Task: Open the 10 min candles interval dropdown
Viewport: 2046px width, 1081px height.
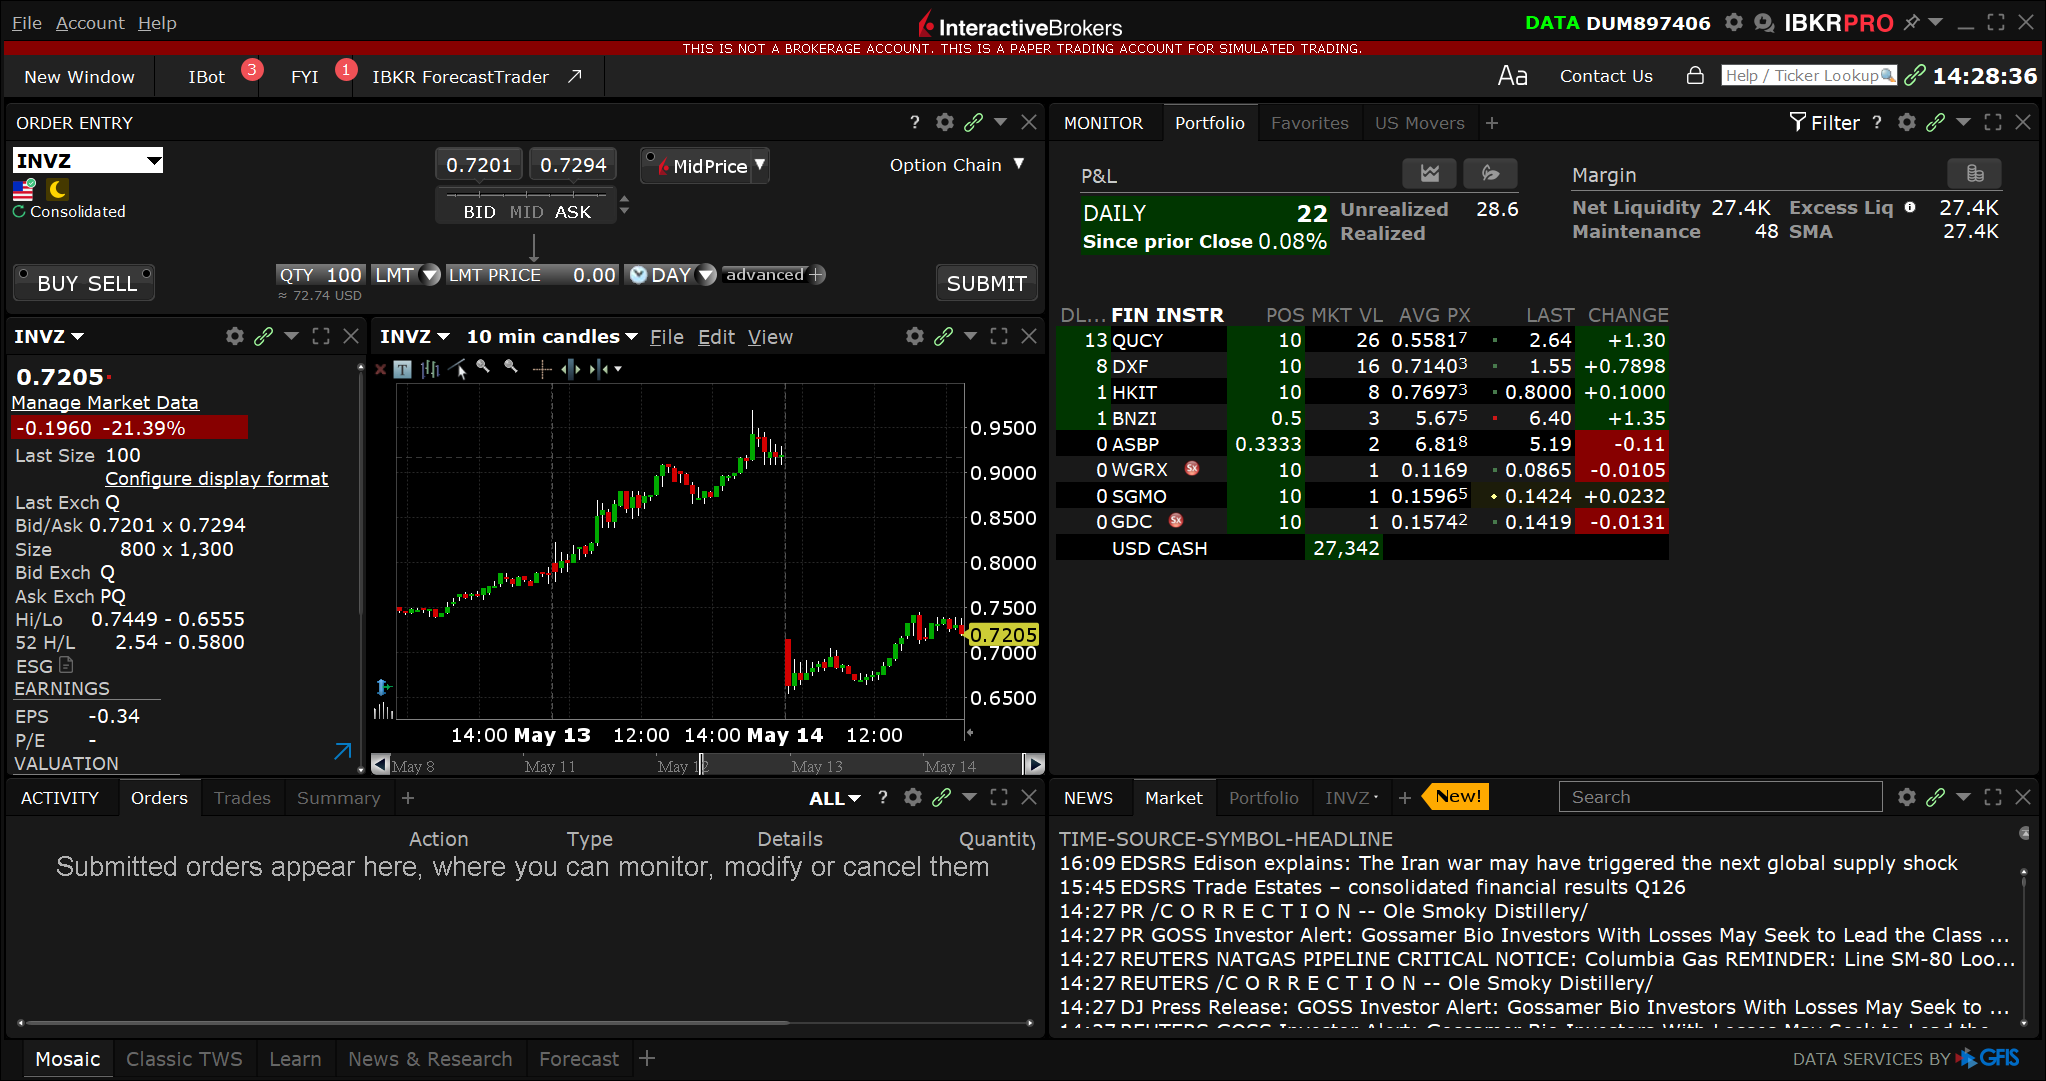Action: [x=552, y=337]
